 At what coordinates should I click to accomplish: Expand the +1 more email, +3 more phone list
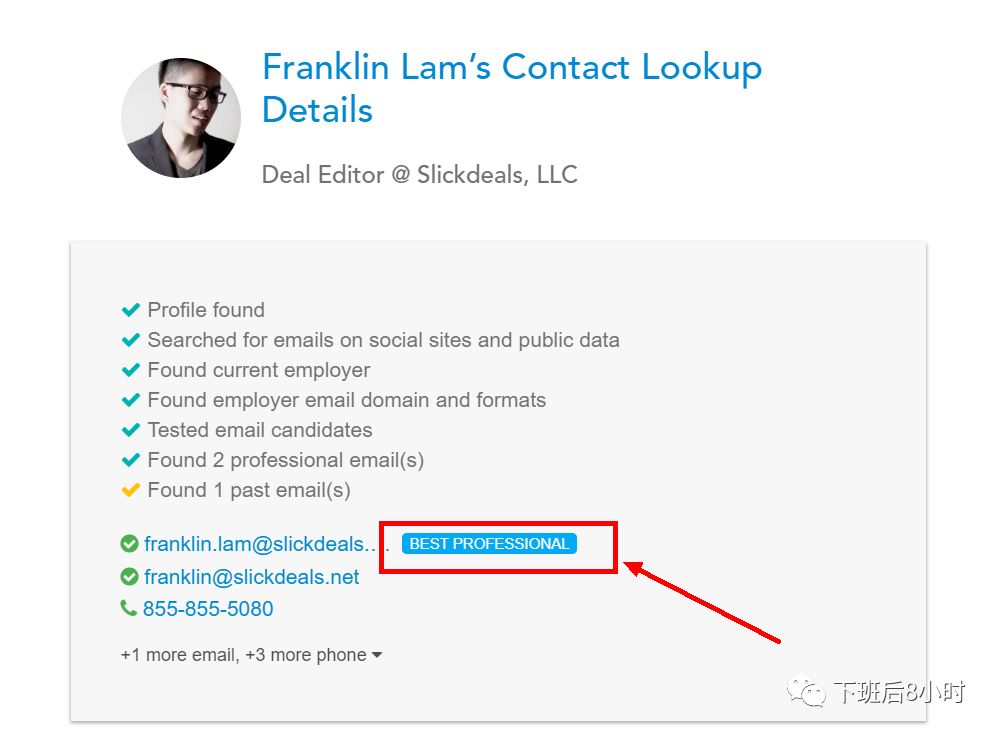(x=251, y=655)
